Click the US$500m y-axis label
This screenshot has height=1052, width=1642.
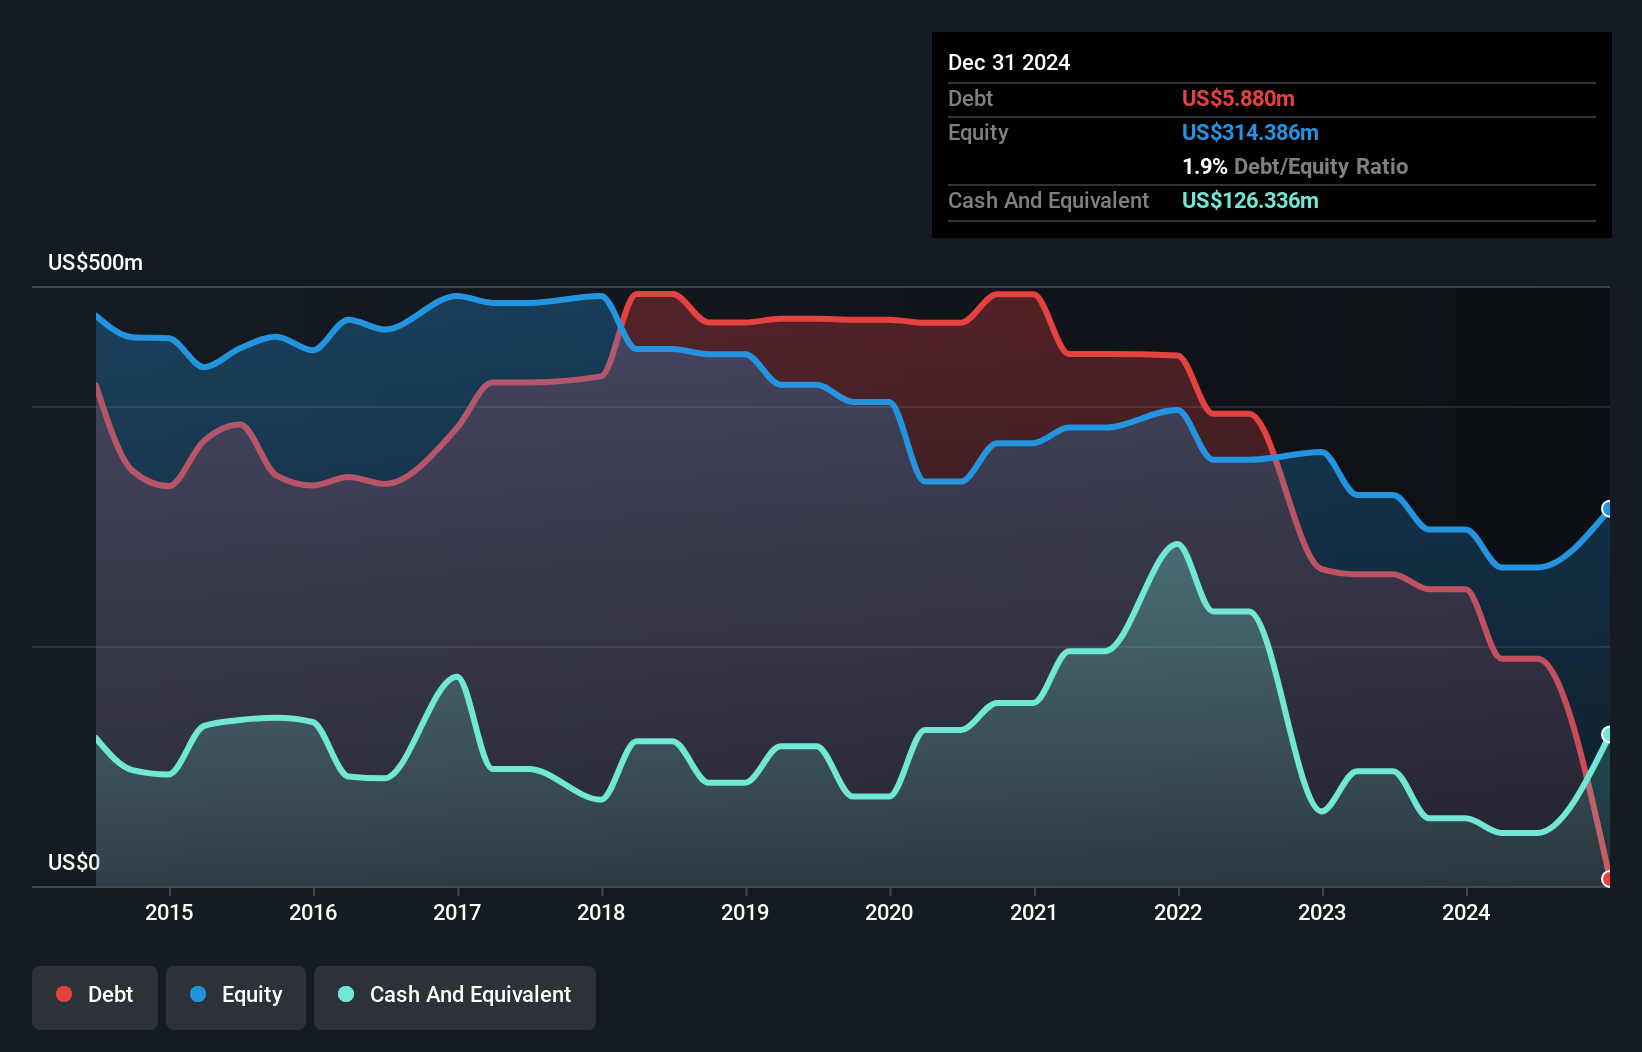point(96,263)
